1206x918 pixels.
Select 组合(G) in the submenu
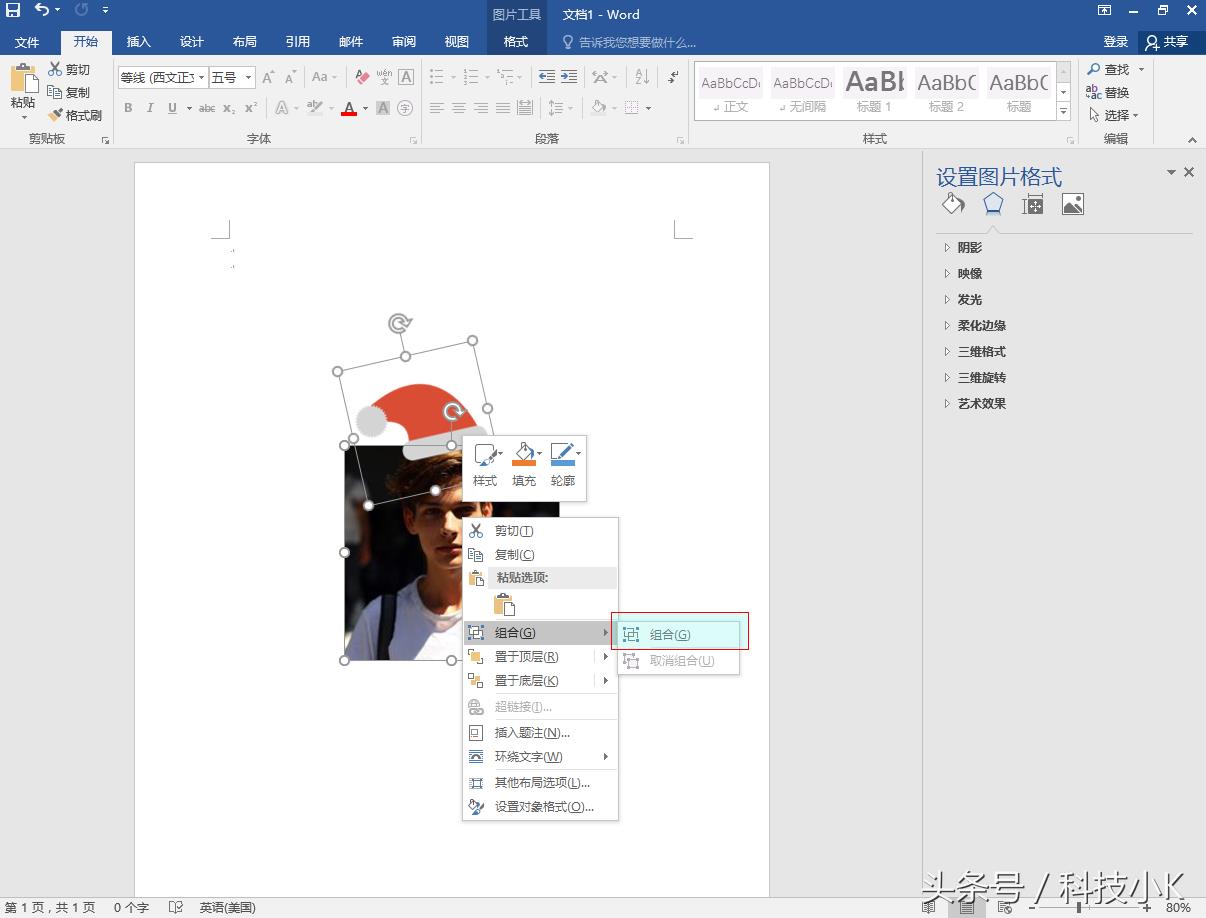point(670,634)
